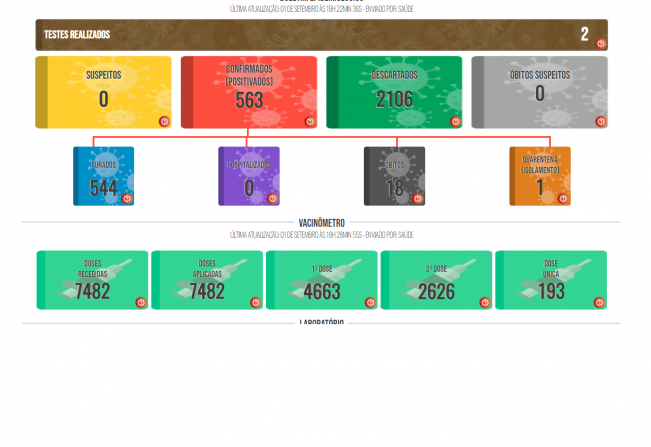Select the Confirmados (Positivados) card showing 563
This screenshot has height=447, width=651.
point(249,92)
